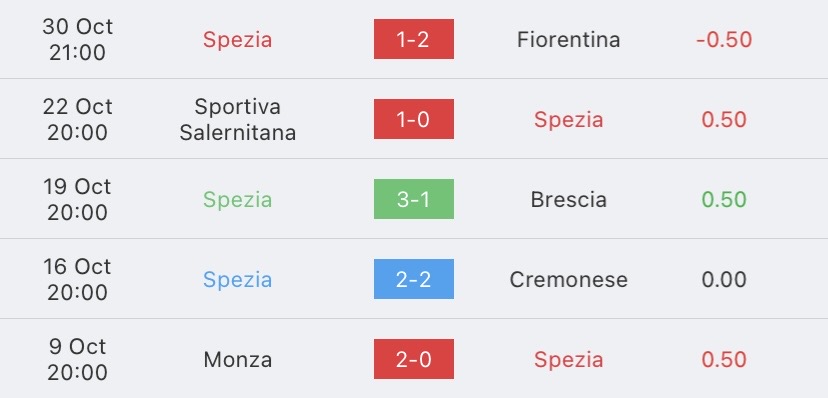Open the Fiorentina team link

pos(568,40)
